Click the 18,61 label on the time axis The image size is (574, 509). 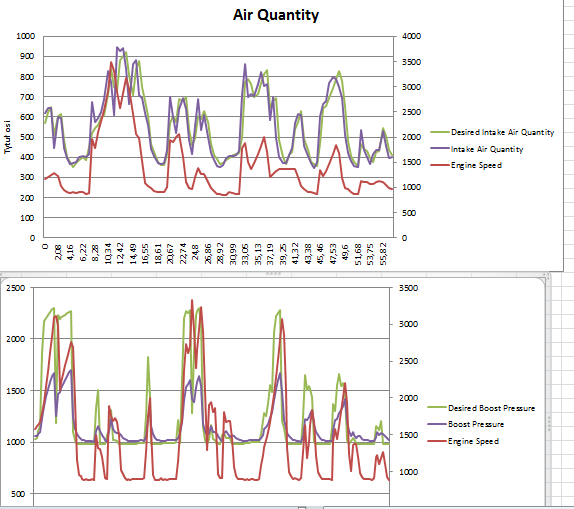158,254
